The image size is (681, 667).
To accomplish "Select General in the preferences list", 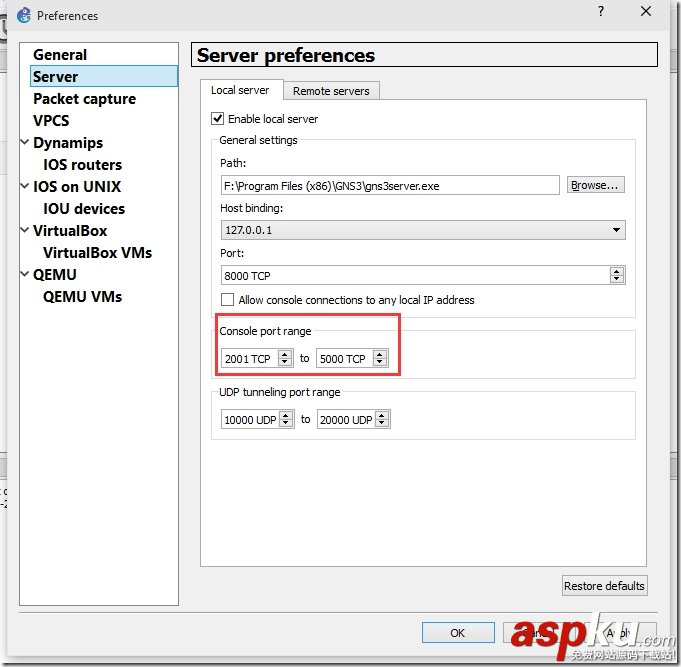I will click(x=60, y=55).
